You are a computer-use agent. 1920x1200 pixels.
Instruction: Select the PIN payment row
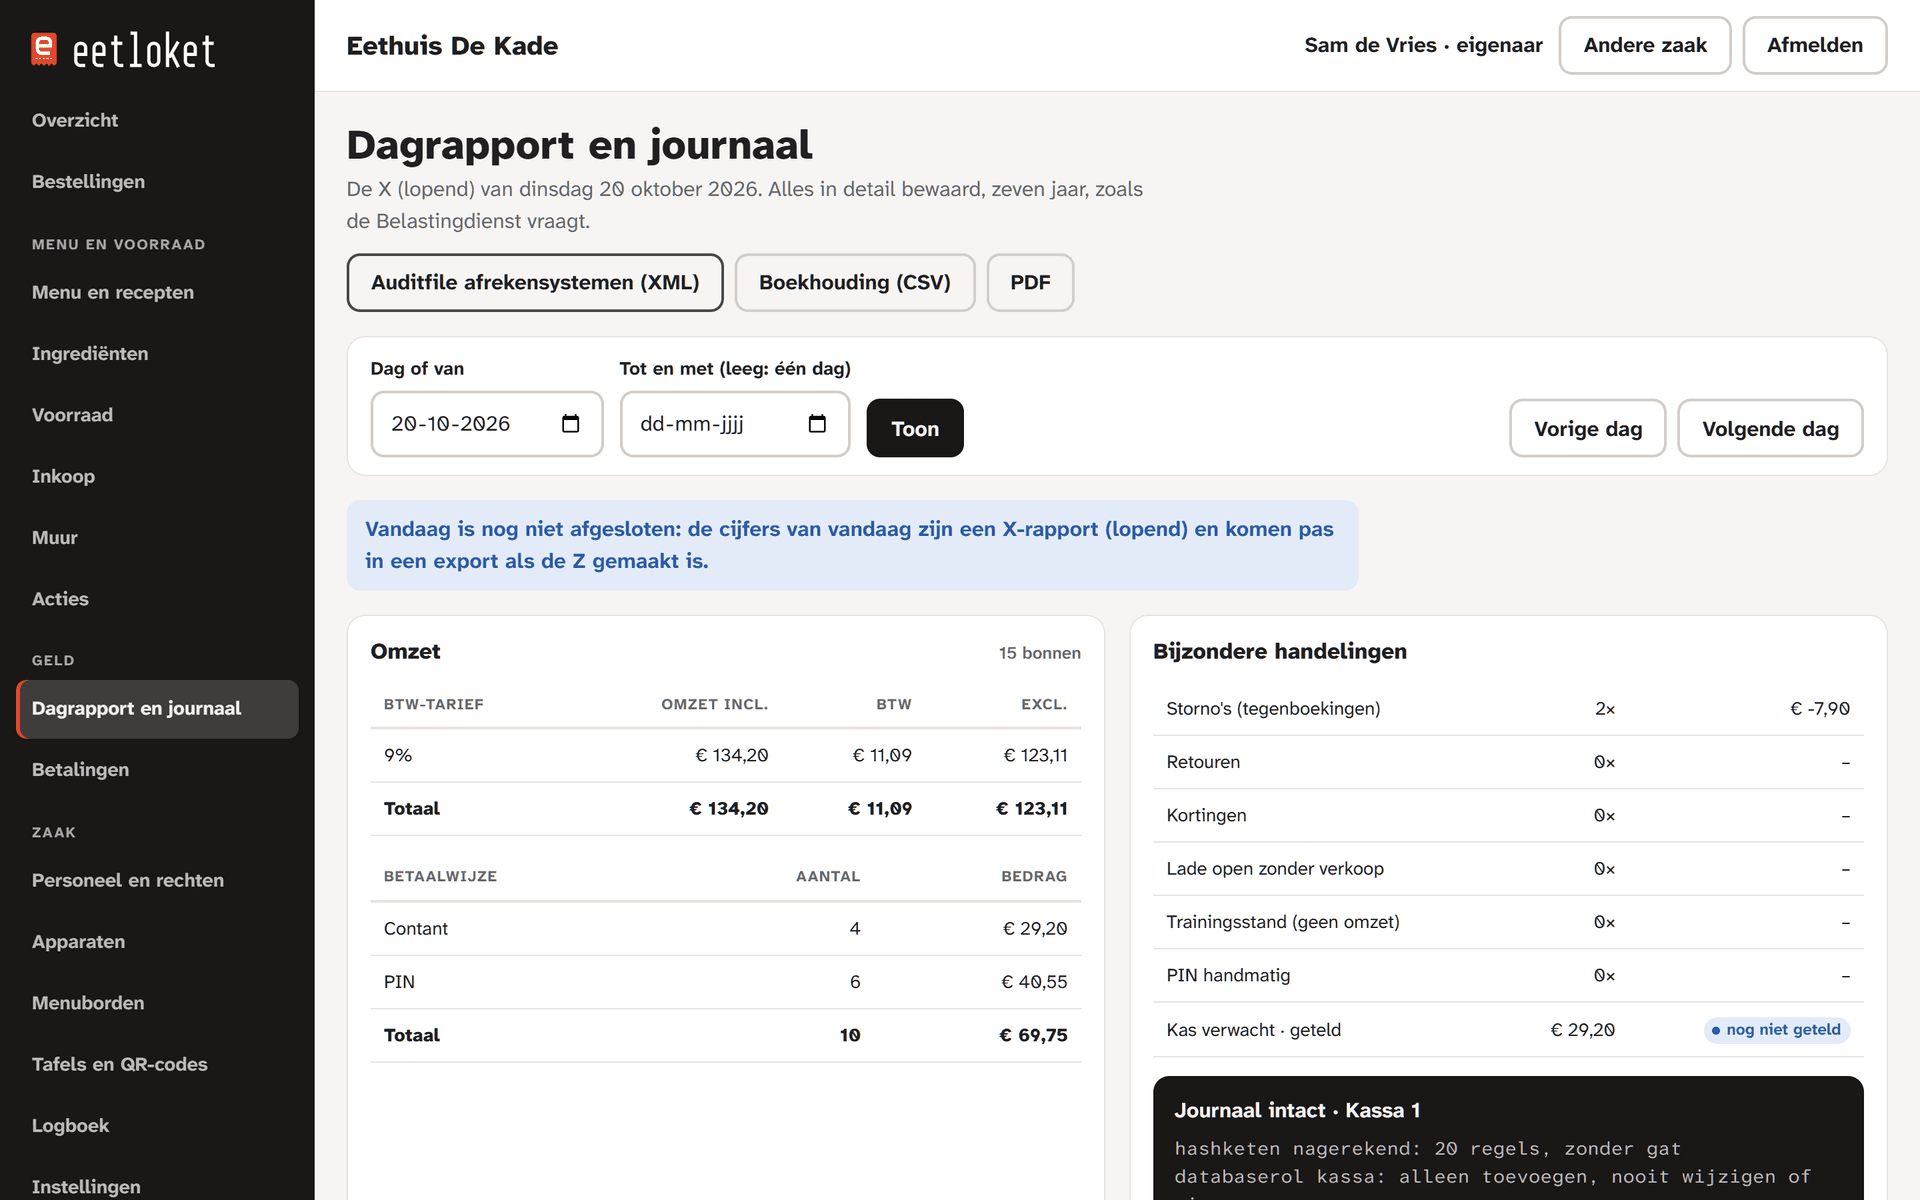(x=726, y=982)
